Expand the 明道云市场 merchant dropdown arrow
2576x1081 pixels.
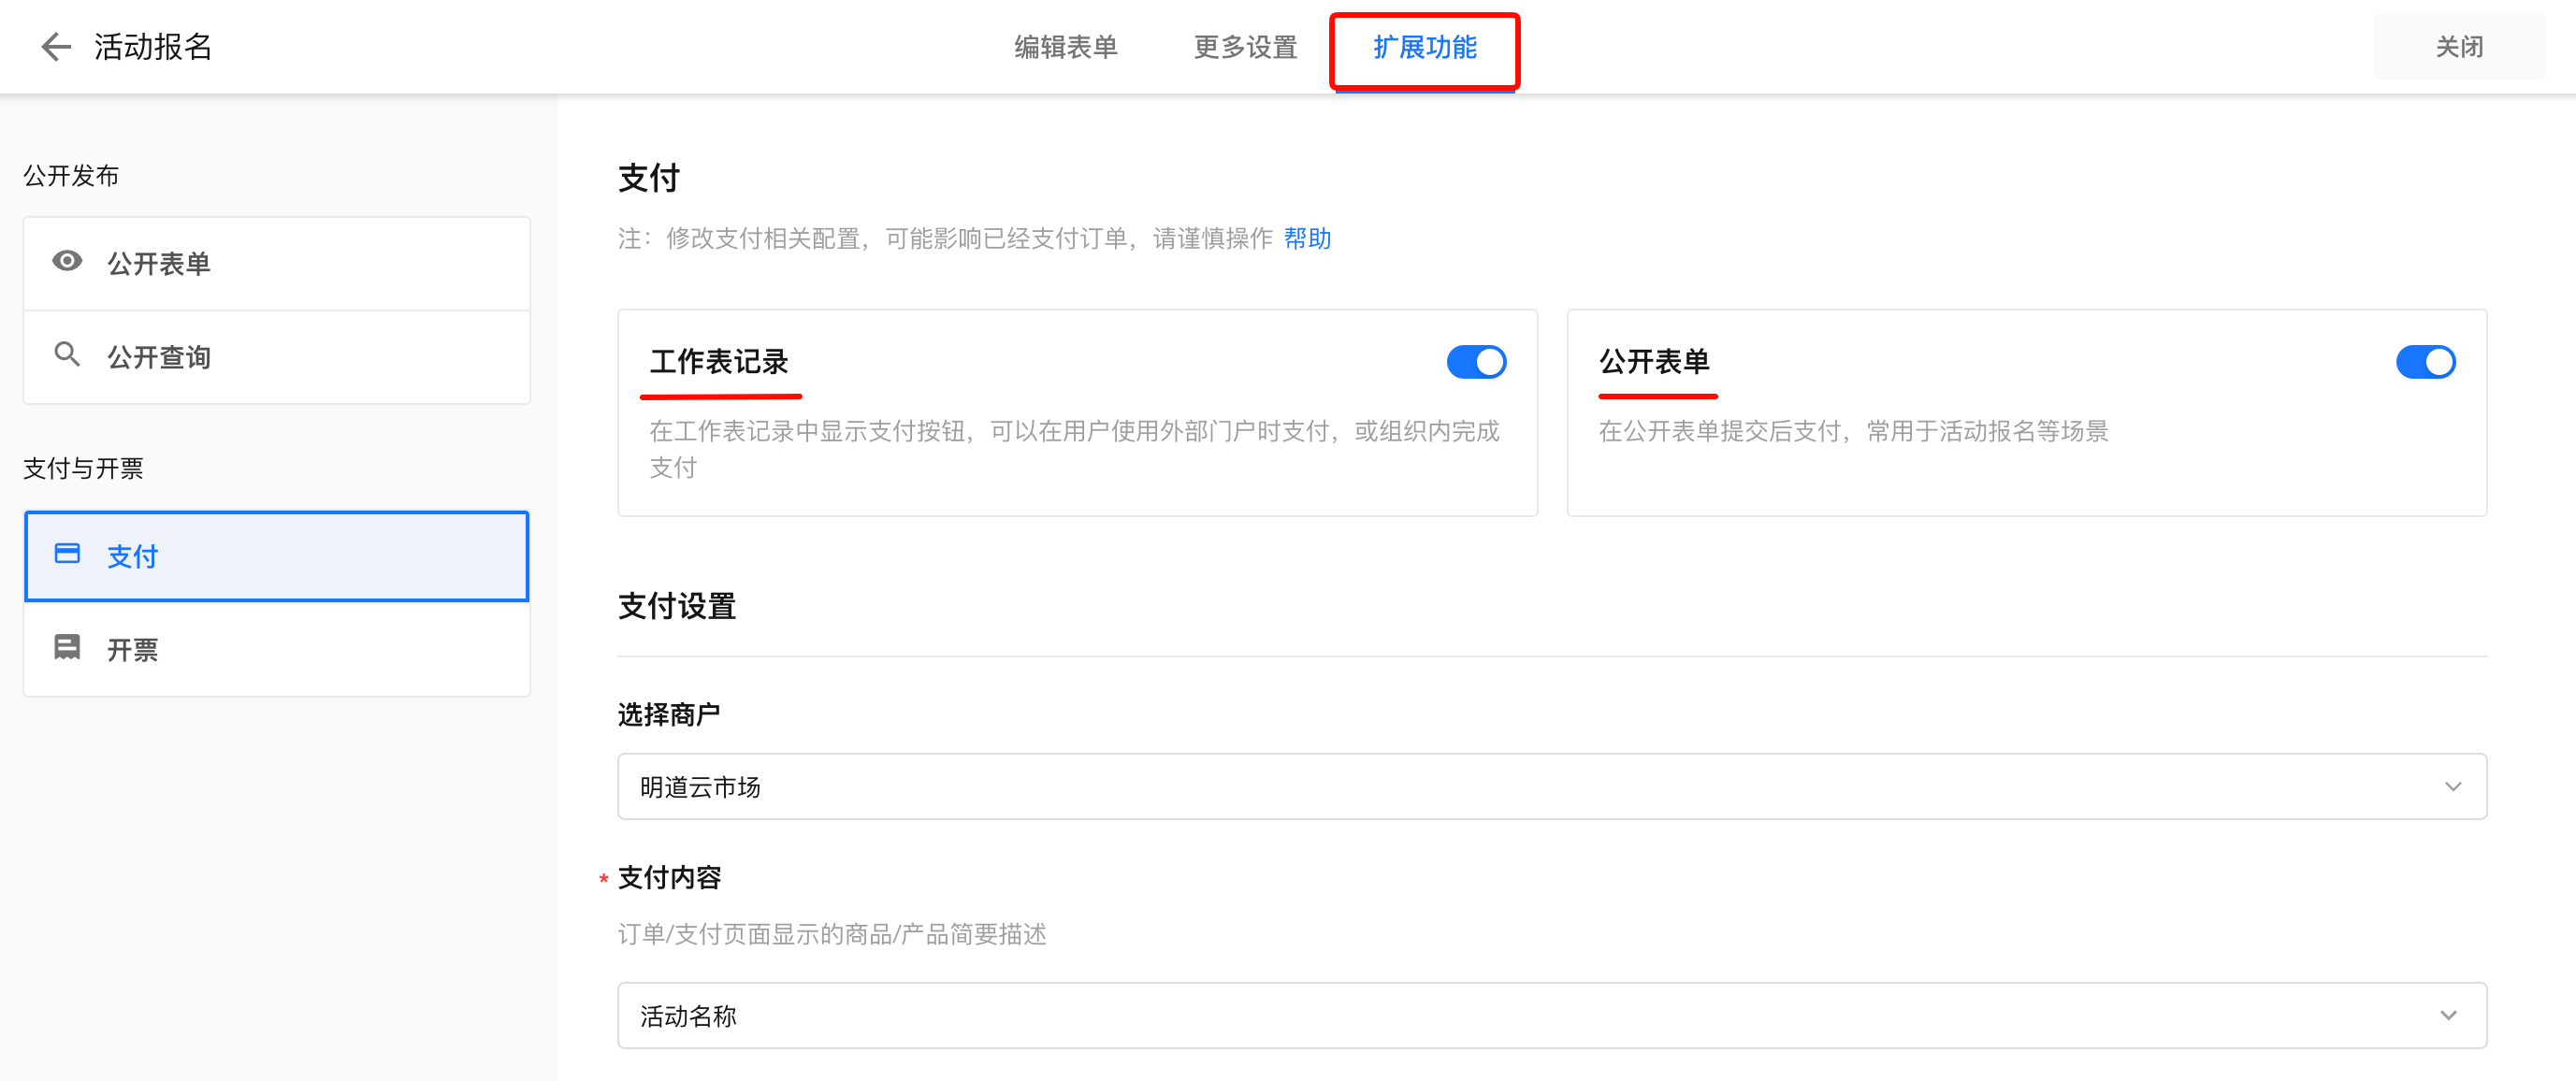[2452, 787]
